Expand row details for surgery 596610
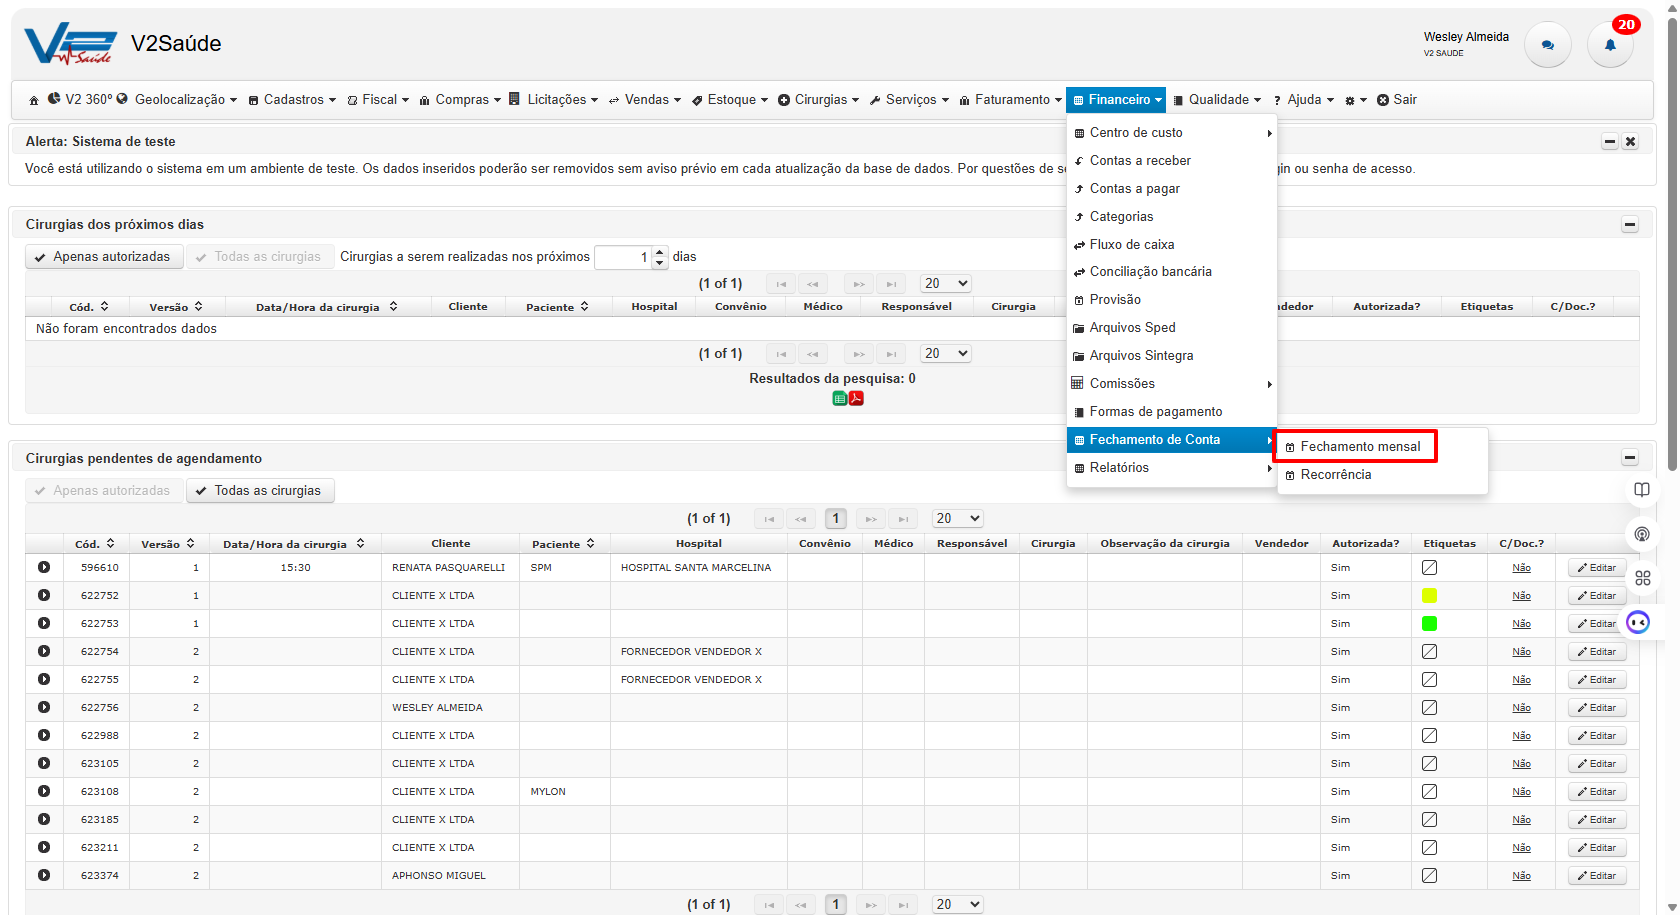Screen dimensions: 1680x915 44,567
